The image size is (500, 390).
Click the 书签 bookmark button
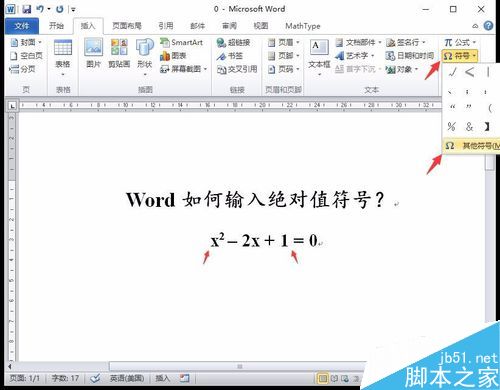tap(229, 56)
